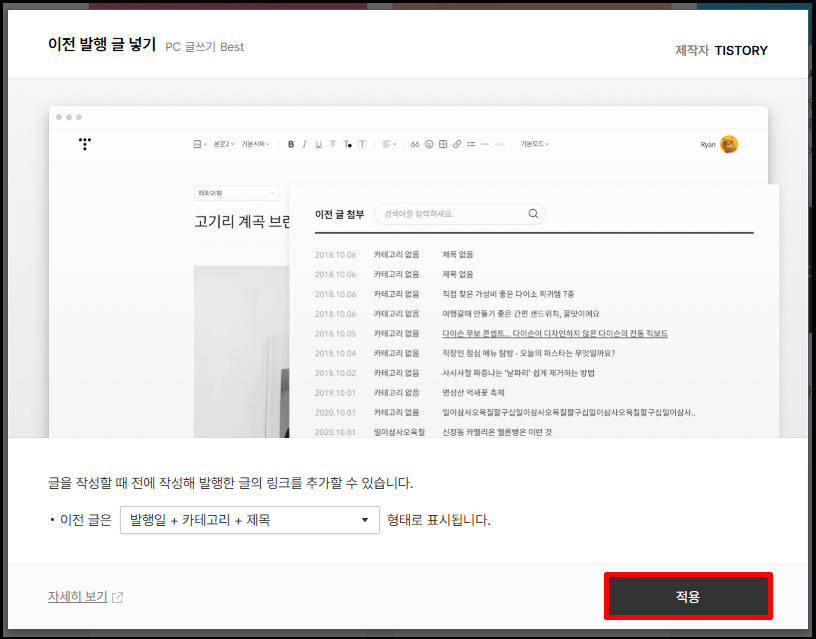Viewport: 816px width, 639px height.
Task: Click the date 2018.10.05 in the post list
Action: 335,334
